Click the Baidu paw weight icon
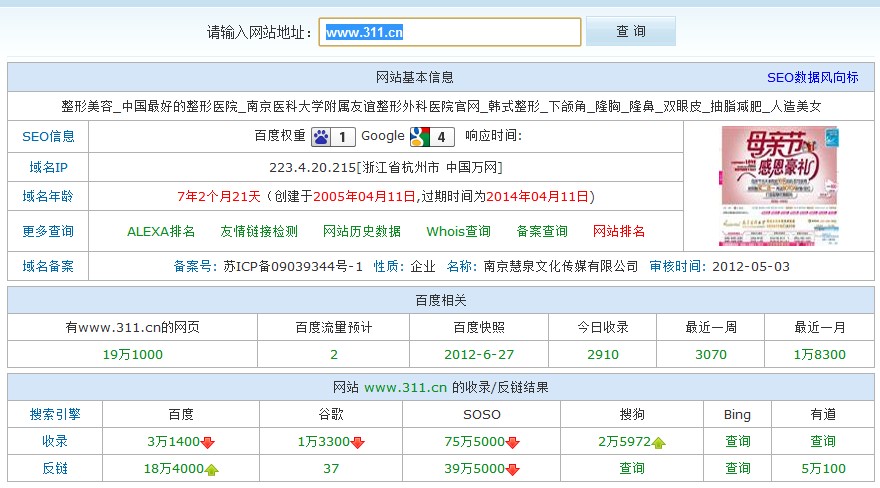The image size is (880, 488). [x=333, y=137]
